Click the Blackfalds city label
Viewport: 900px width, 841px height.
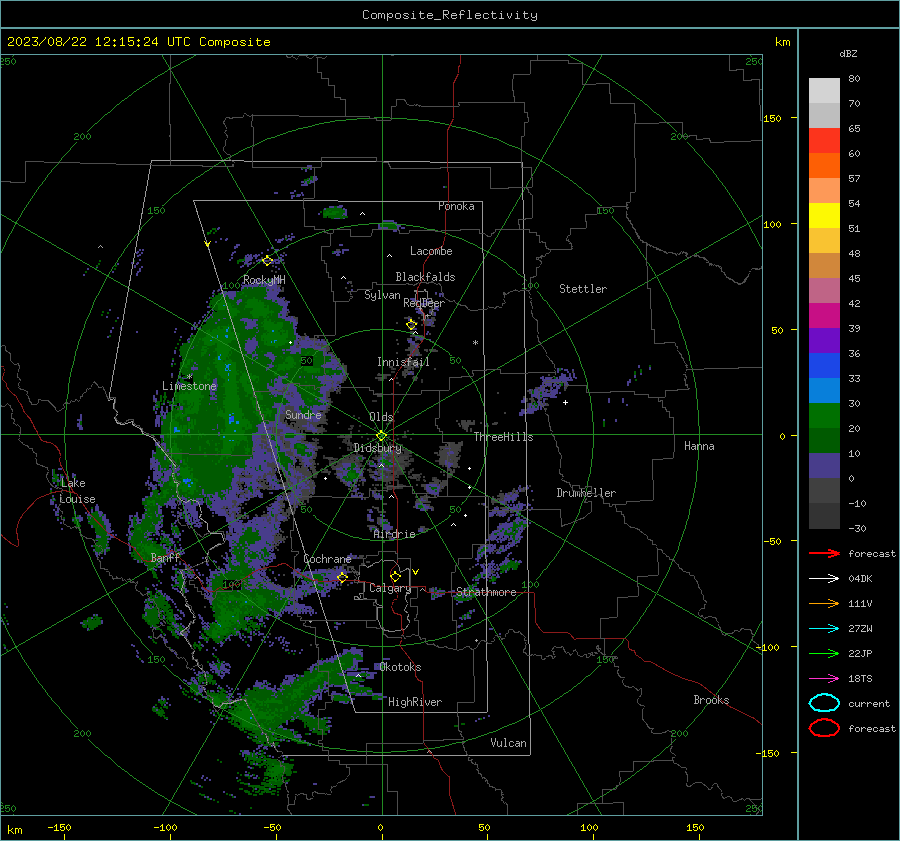click(425, 277)
